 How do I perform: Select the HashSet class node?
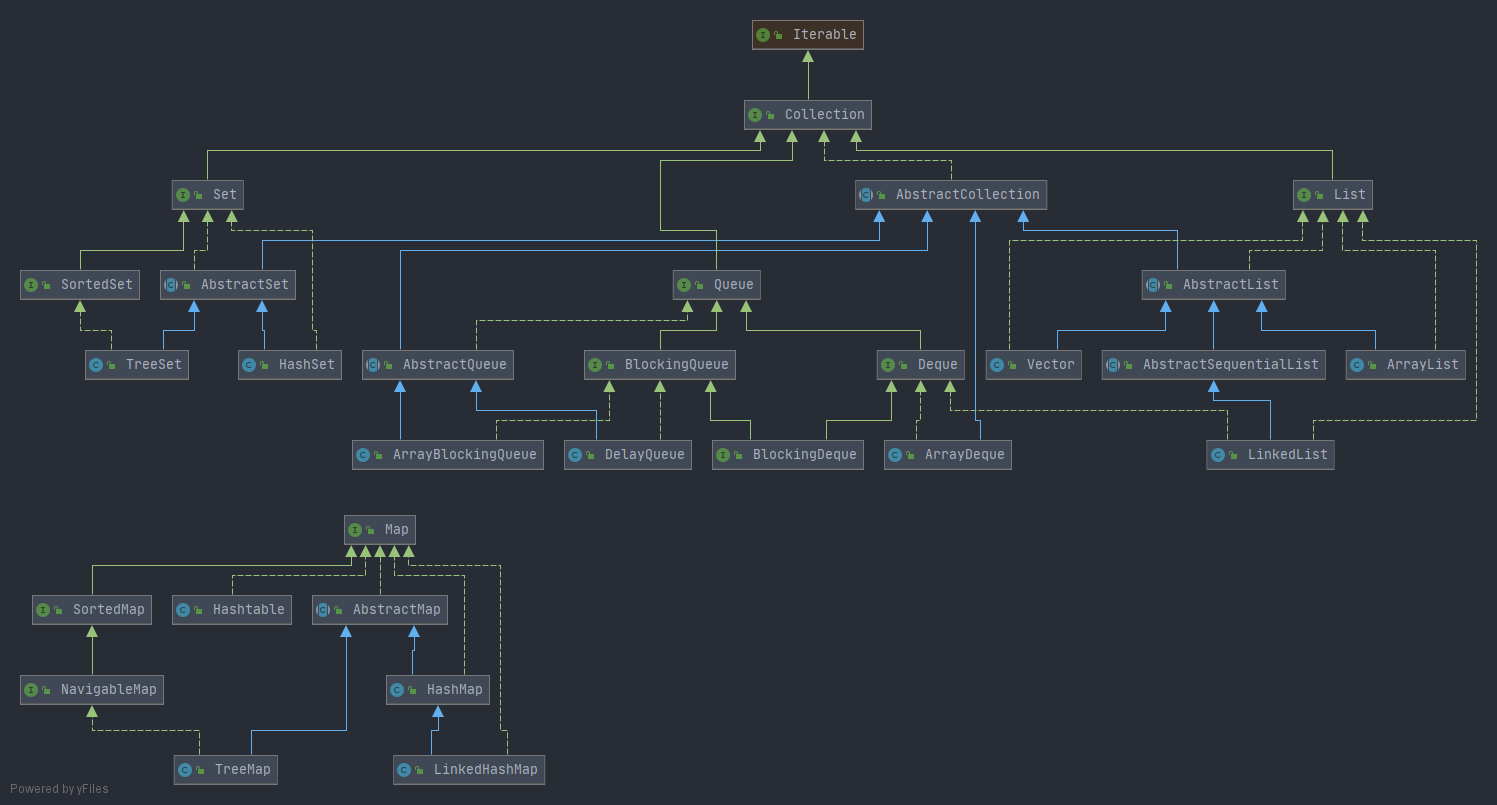click(290, 365)
